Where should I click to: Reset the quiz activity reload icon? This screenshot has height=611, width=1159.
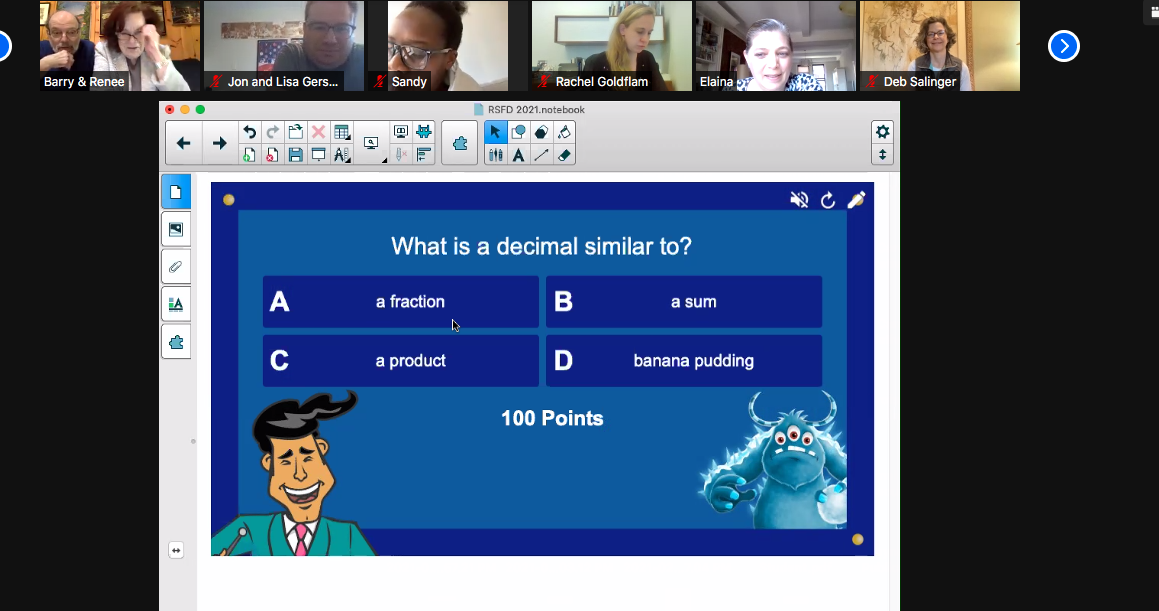pyautogui.click(x=828, y=199)
